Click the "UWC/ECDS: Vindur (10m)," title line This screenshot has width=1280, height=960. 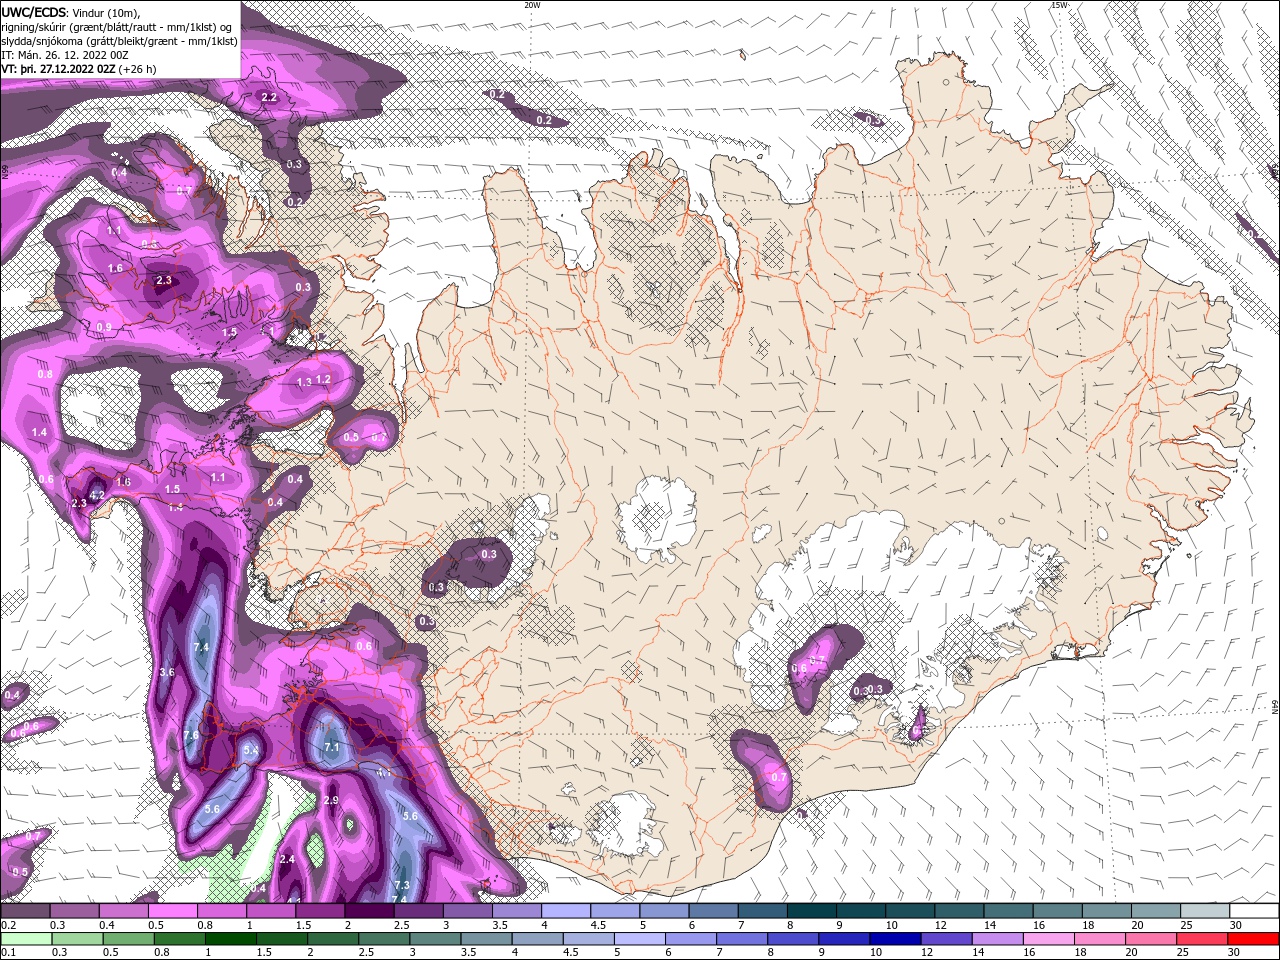click(71, 12)
